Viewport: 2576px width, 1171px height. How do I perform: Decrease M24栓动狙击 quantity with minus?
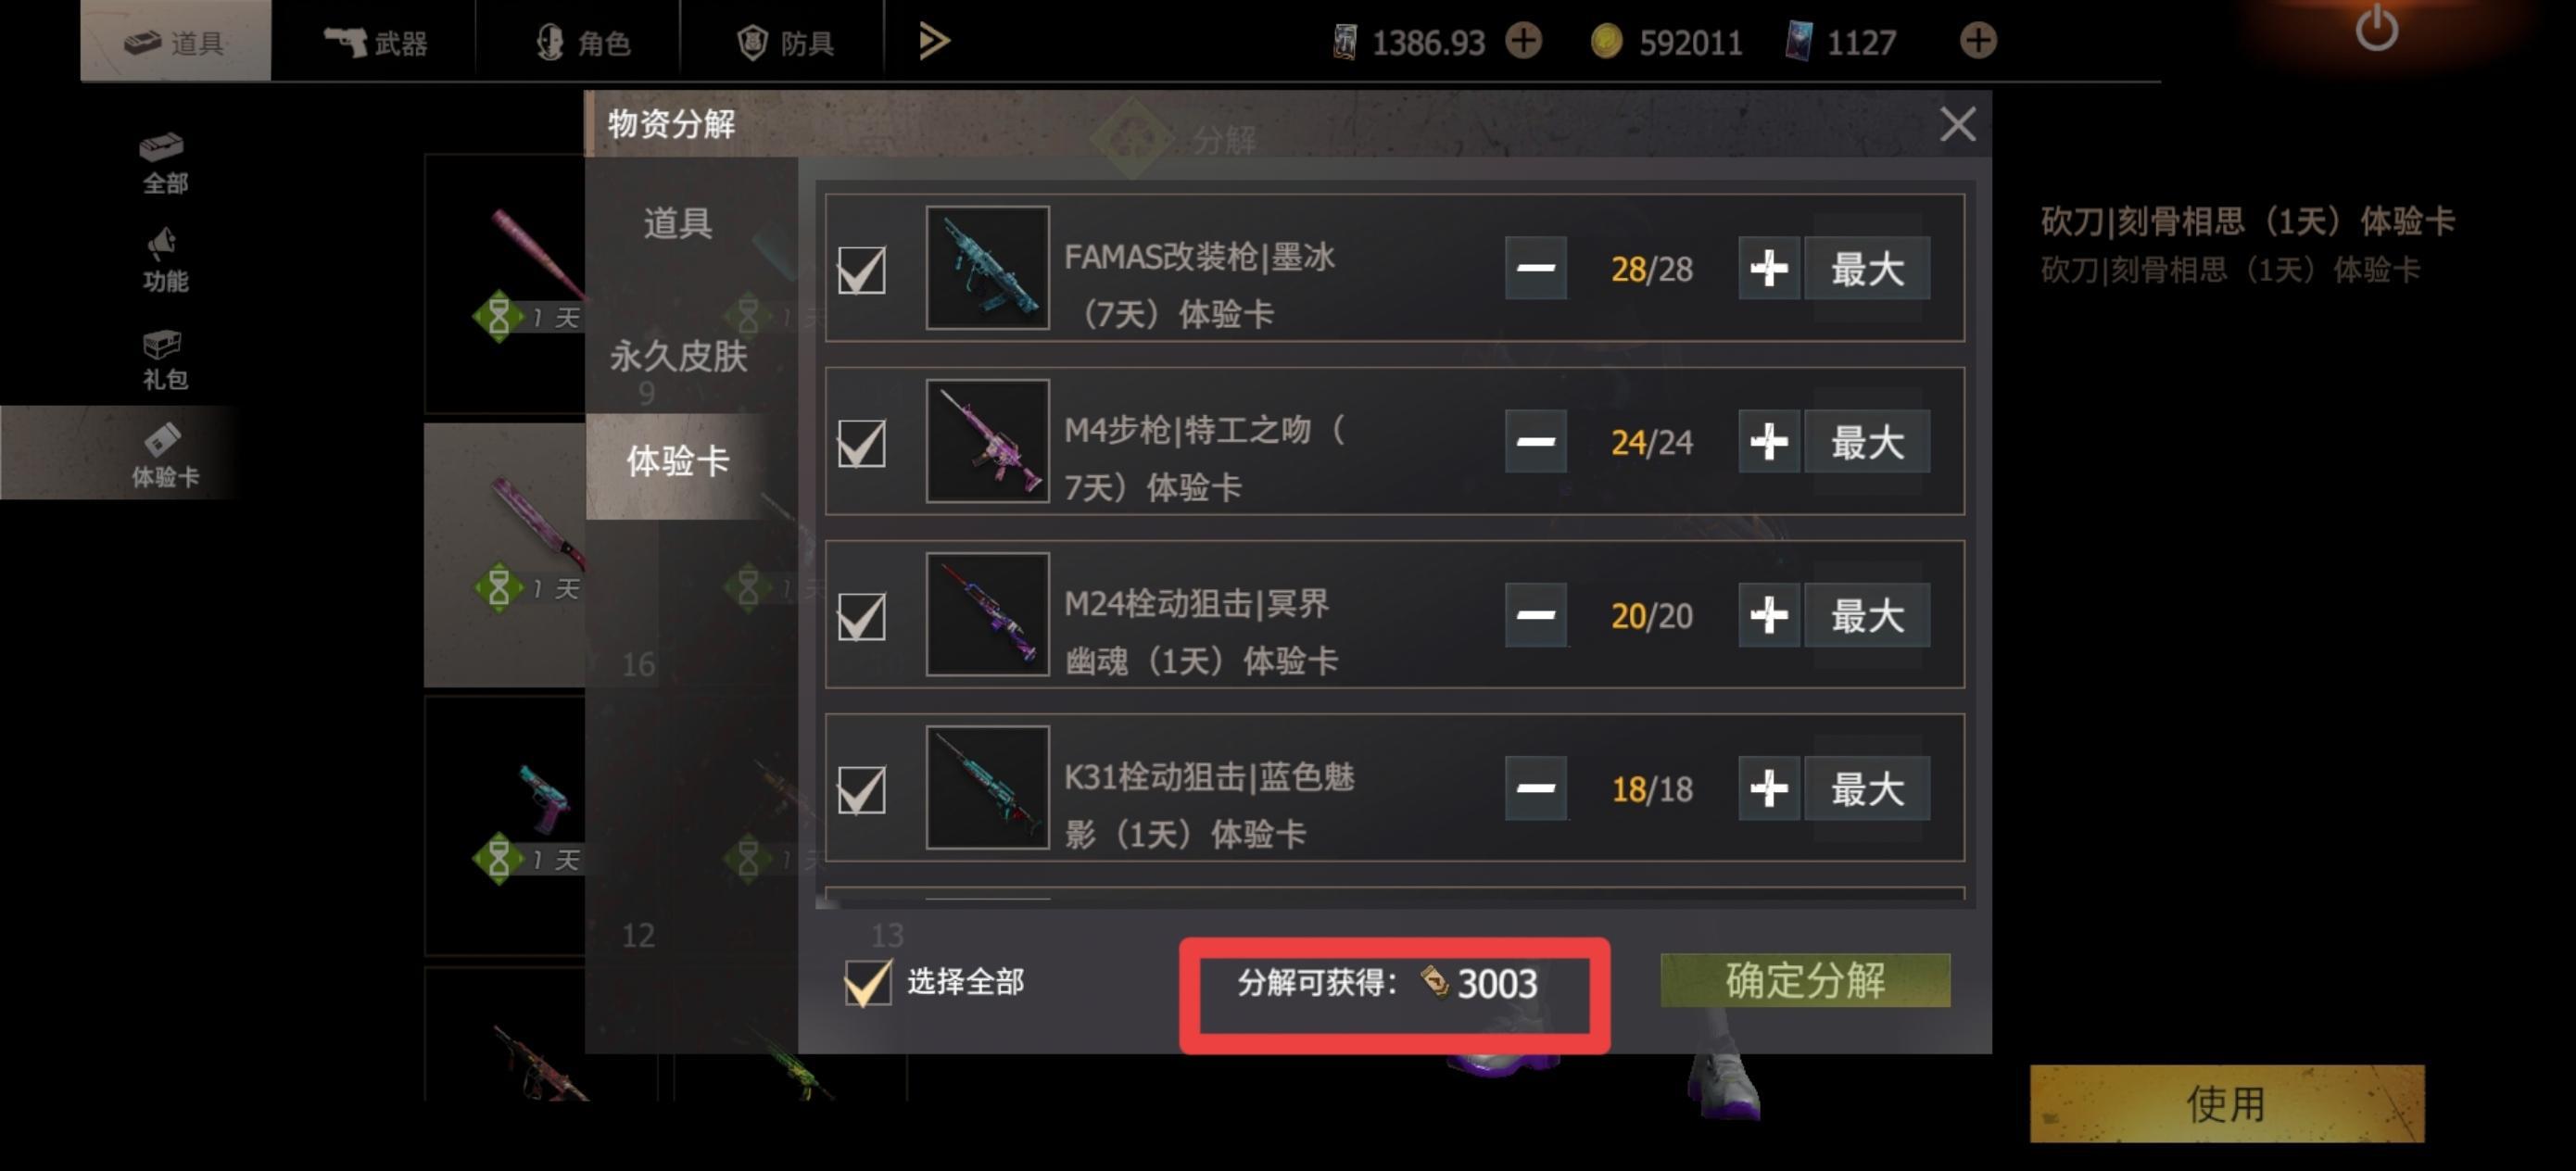click(1535, 615)
